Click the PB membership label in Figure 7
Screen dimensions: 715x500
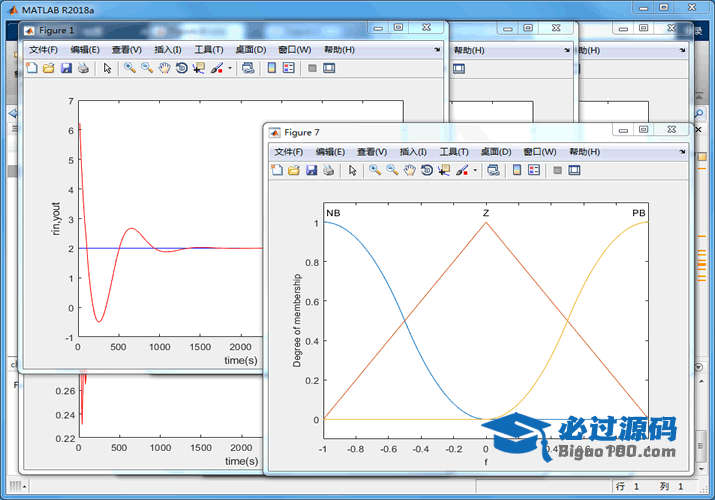point(639,213)
